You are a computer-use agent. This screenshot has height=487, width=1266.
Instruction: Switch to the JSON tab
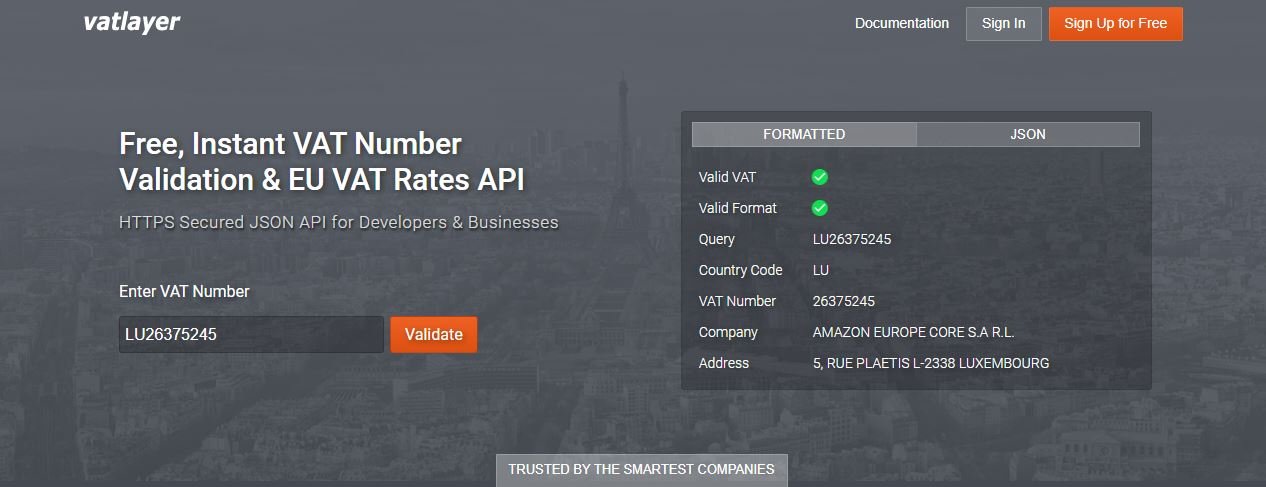pos(1028,134)
